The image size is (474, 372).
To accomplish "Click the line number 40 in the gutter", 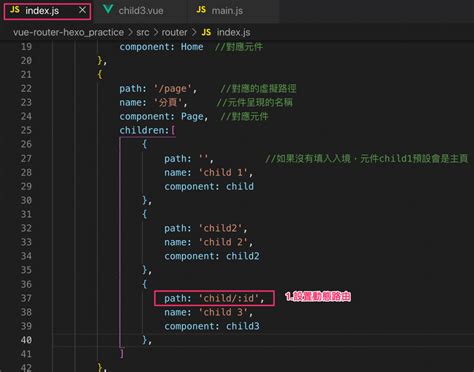I will click(26, 340).
